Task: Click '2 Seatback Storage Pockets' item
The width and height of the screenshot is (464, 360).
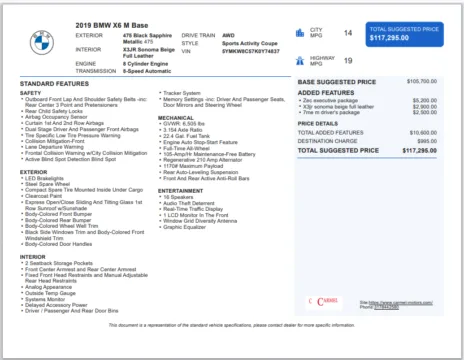Action: click(x=59, y=263)
